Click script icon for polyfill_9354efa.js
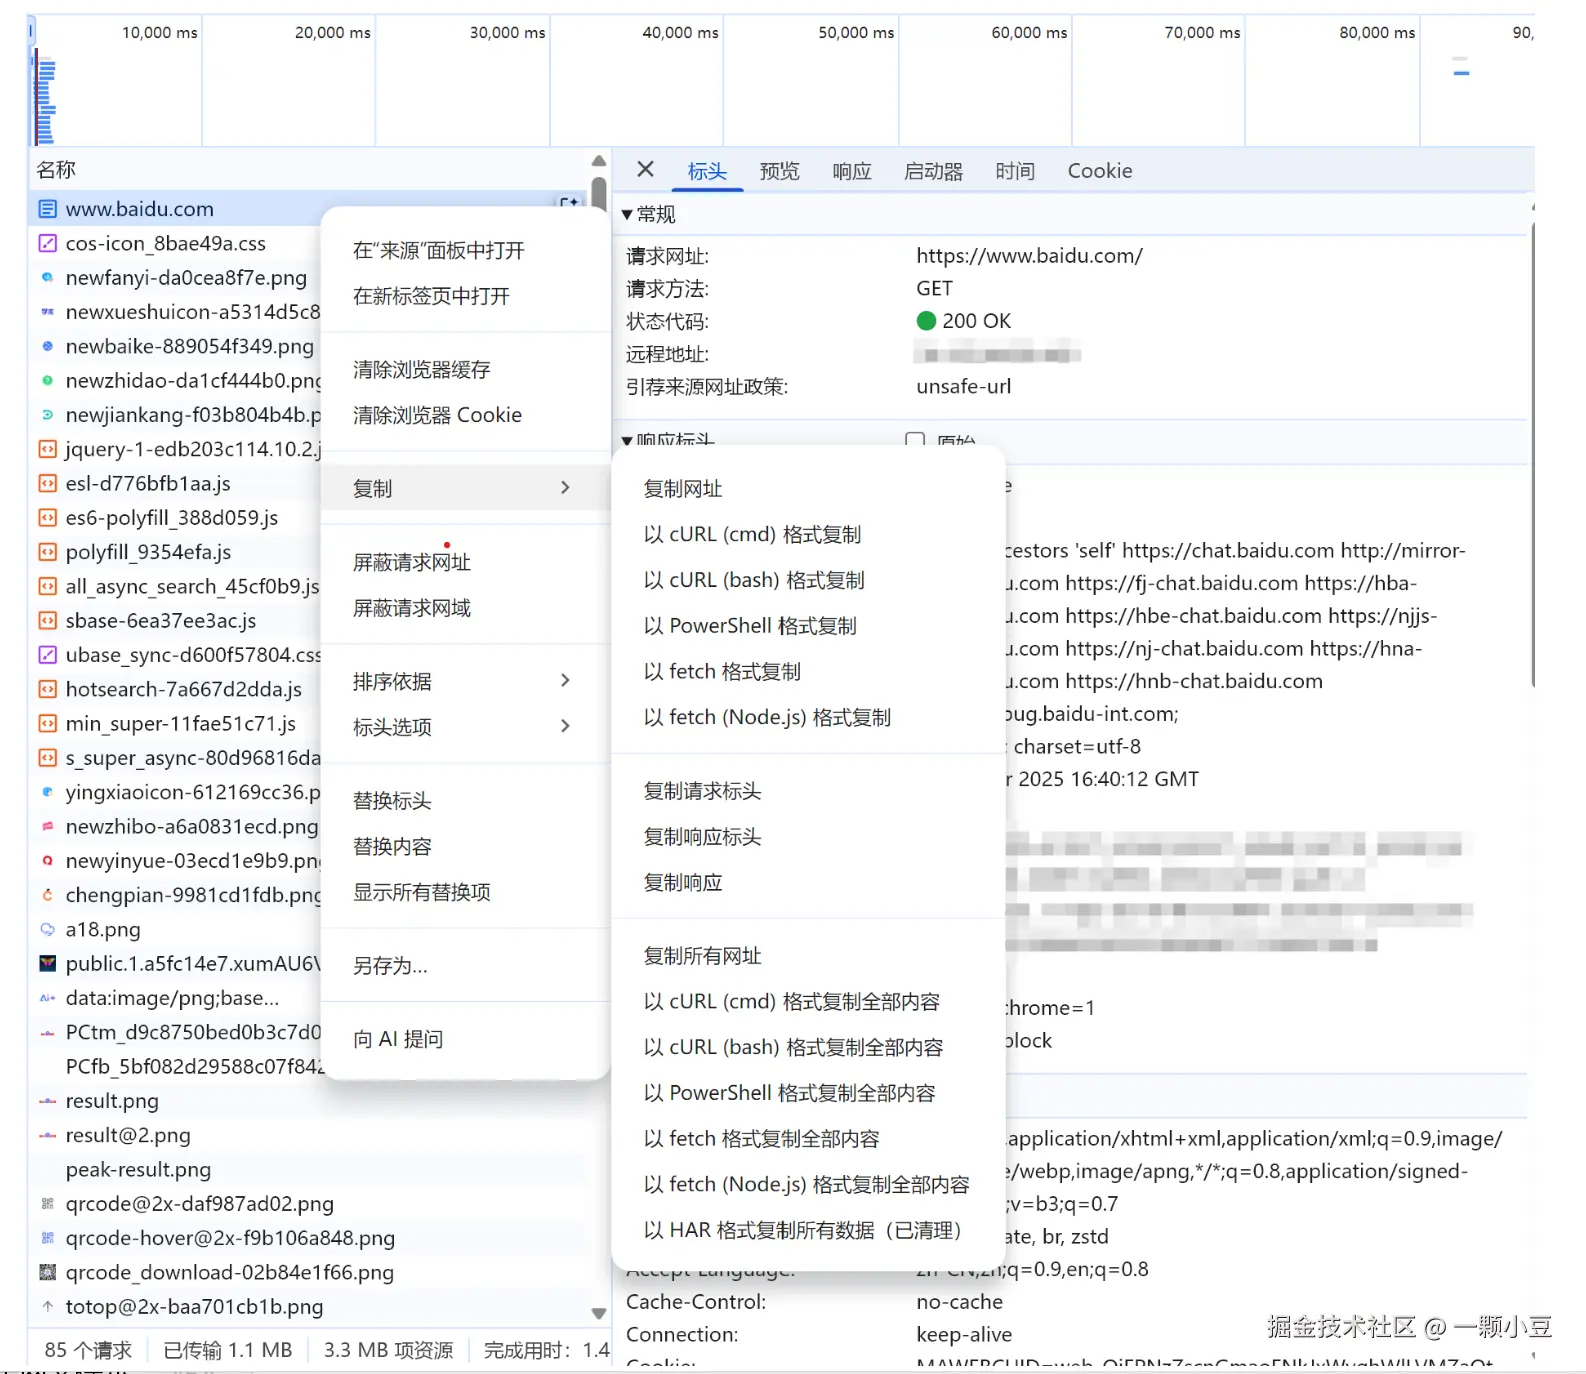 coord(47,552)
